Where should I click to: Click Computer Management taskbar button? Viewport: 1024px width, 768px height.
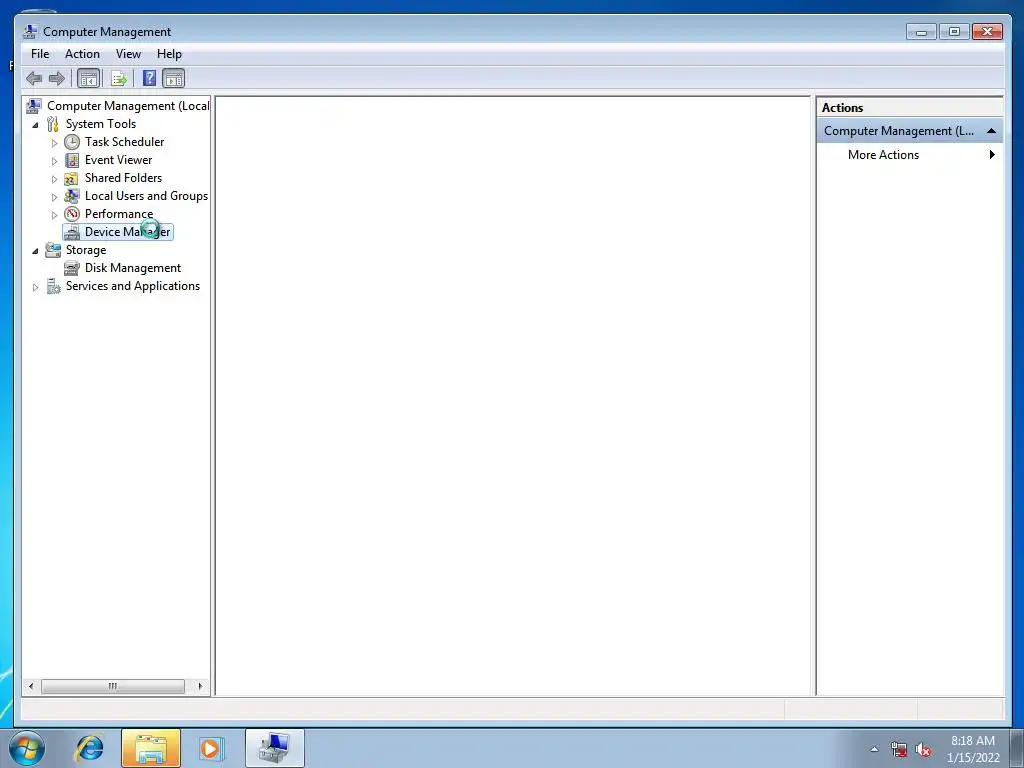click(x=274, y=748)
